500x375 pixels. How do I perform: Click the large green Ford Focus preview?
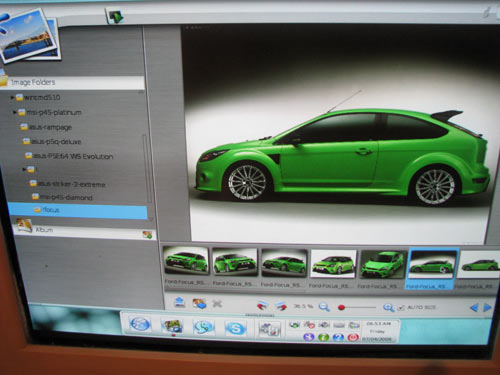click(340, 135)
